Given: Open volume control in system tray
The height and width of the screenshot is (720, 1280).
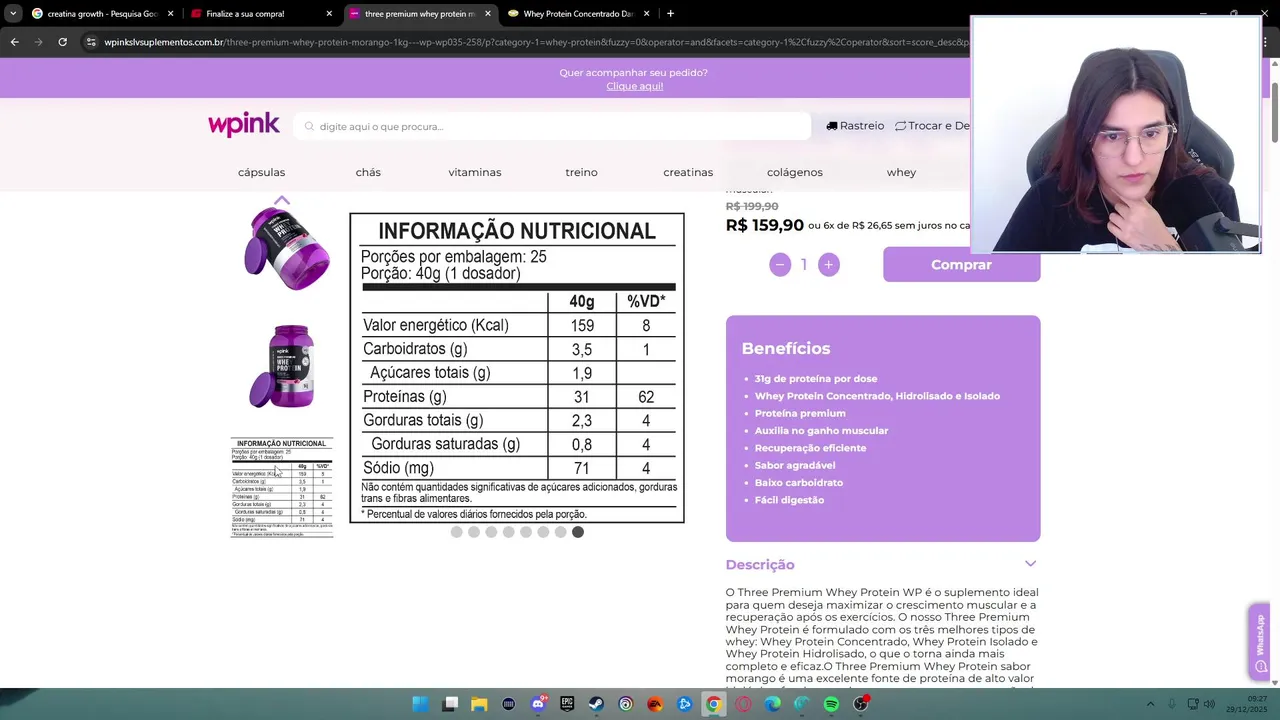Looking at the screenshot, I should [1211, 704].
